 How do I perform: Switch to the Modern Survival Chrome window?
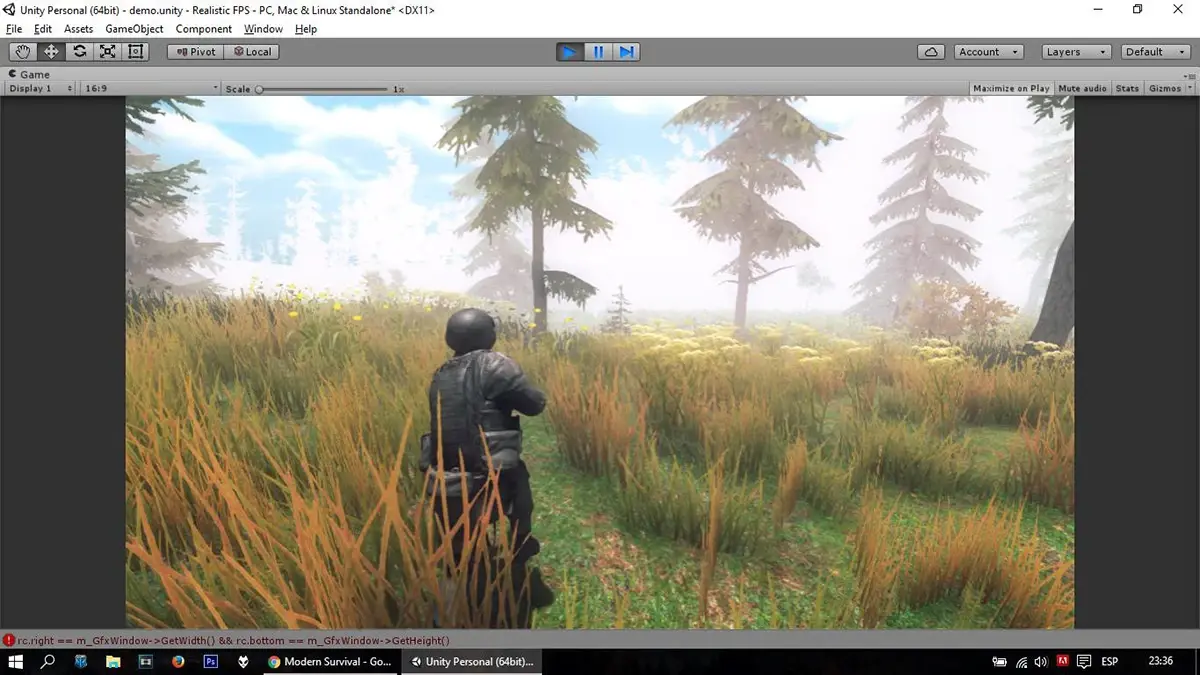tap(330, 661)
